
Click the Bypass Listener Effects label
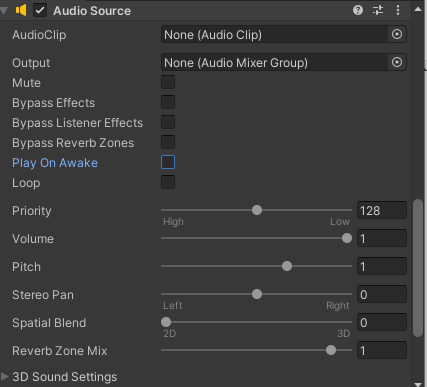coord(78,123)
